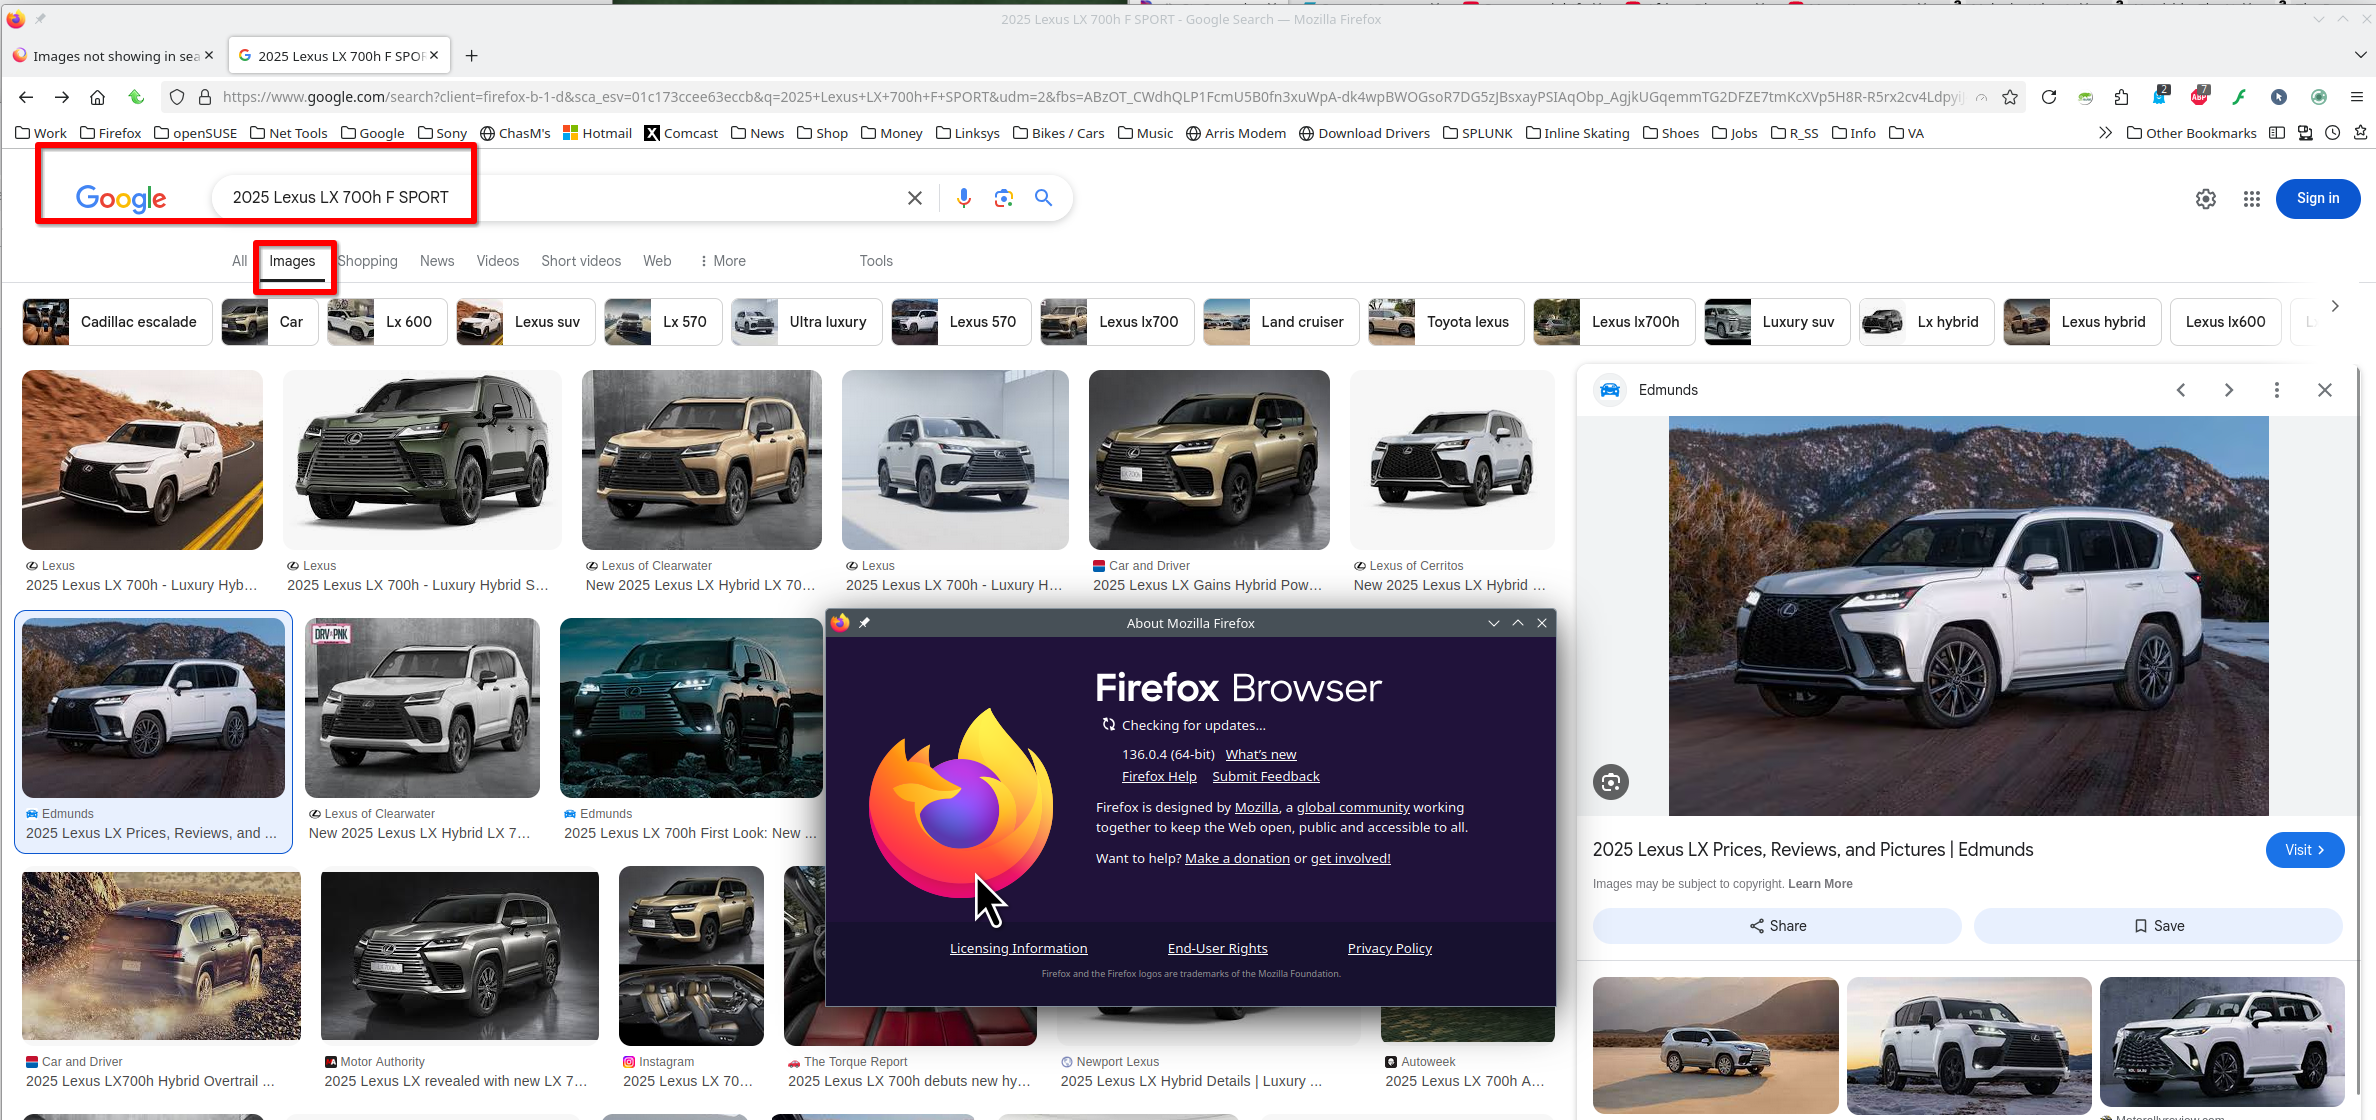
Task: Click the Firefox forward arrow button
Action: click(62, 97)
